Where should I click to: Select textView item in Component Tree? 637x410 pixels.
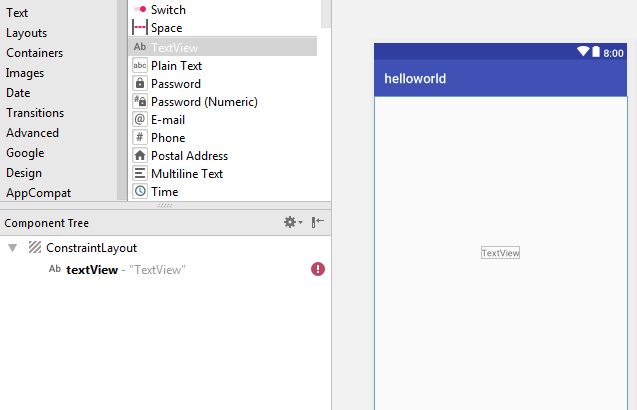click(x=92, y=270)
